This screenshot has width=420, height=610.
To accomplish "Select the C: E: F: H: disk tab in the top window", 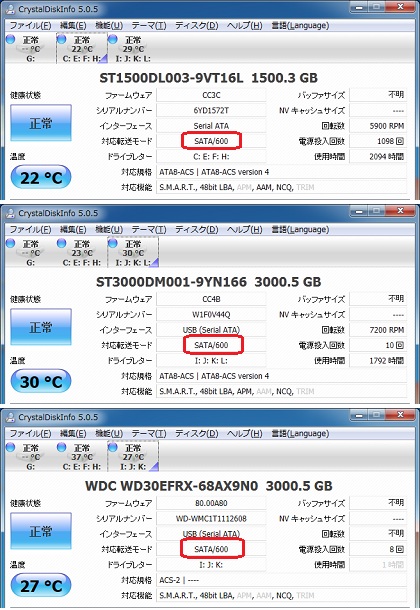I will coord(82,49).
